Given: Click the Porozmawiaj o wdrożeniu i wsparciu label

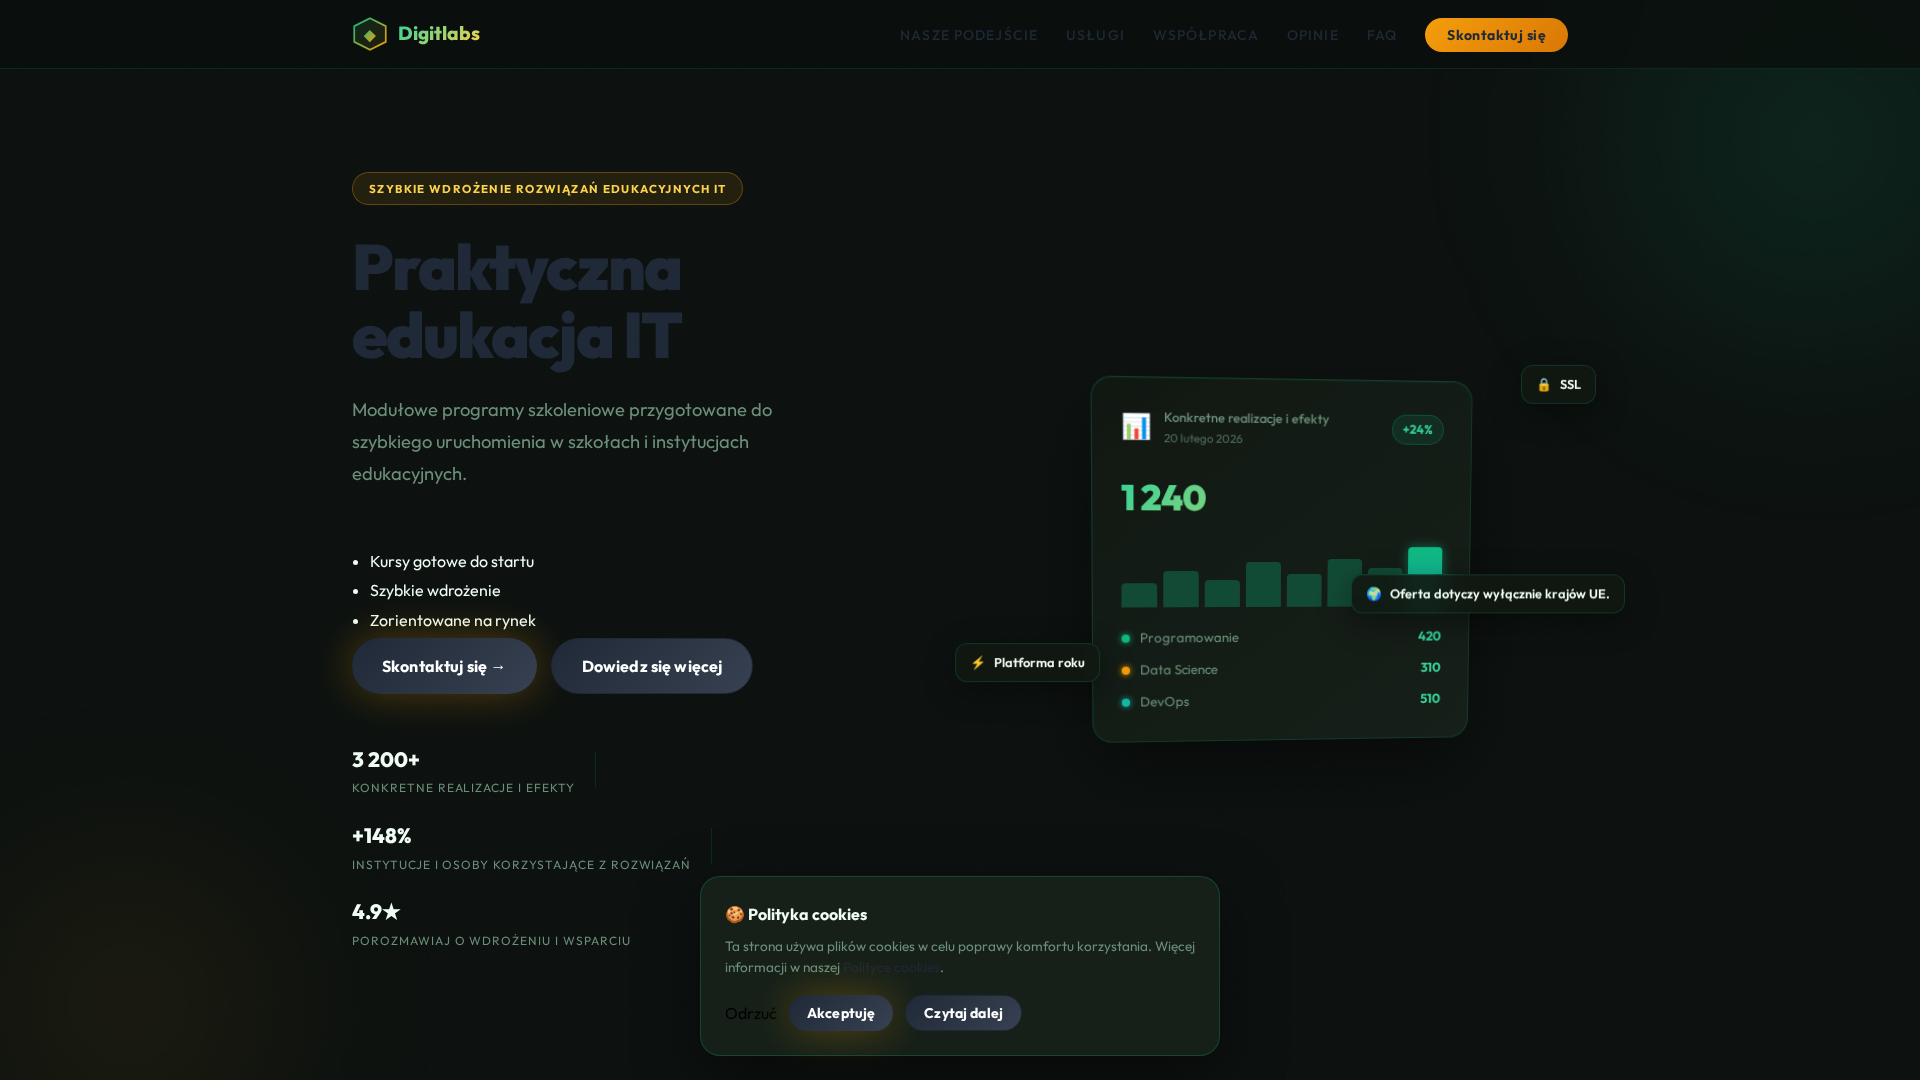Looking at the screenshot, I should pyautogui.click(x=491, y=941).
